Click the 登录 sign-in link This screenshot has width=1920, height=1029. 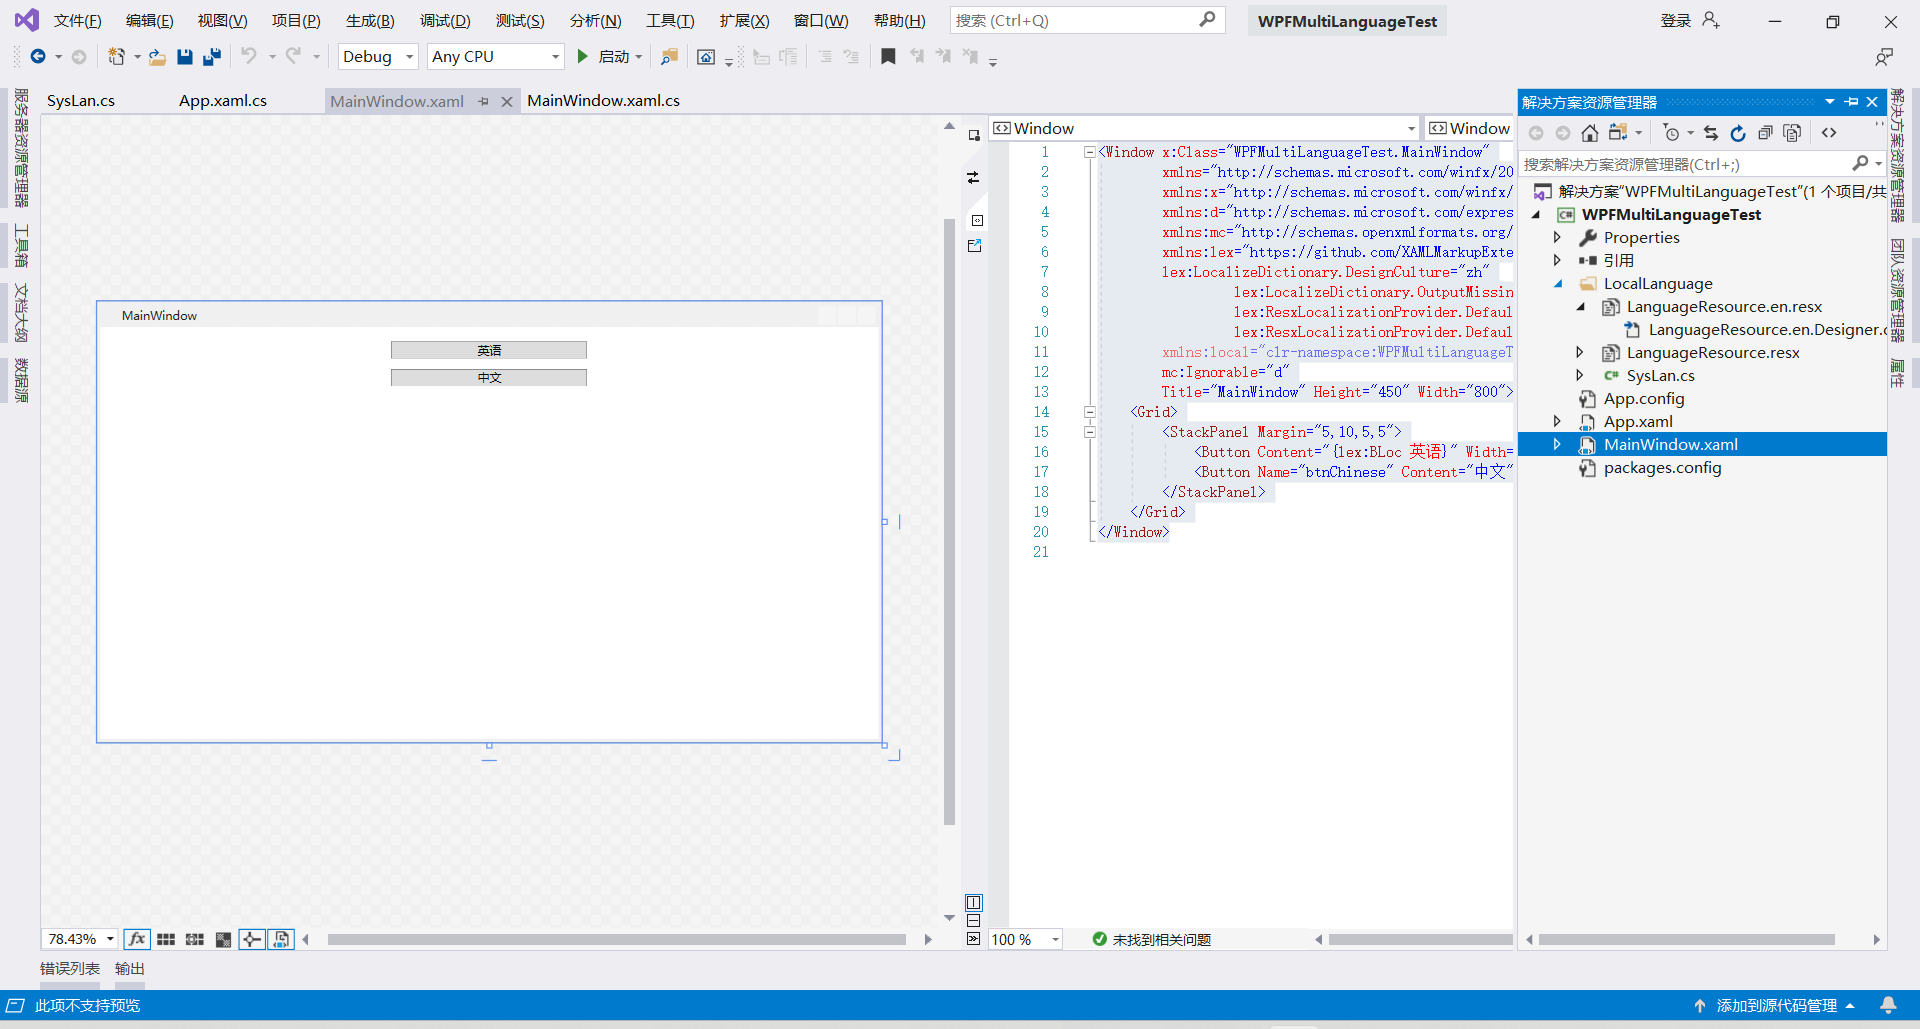click(1676, 21)
